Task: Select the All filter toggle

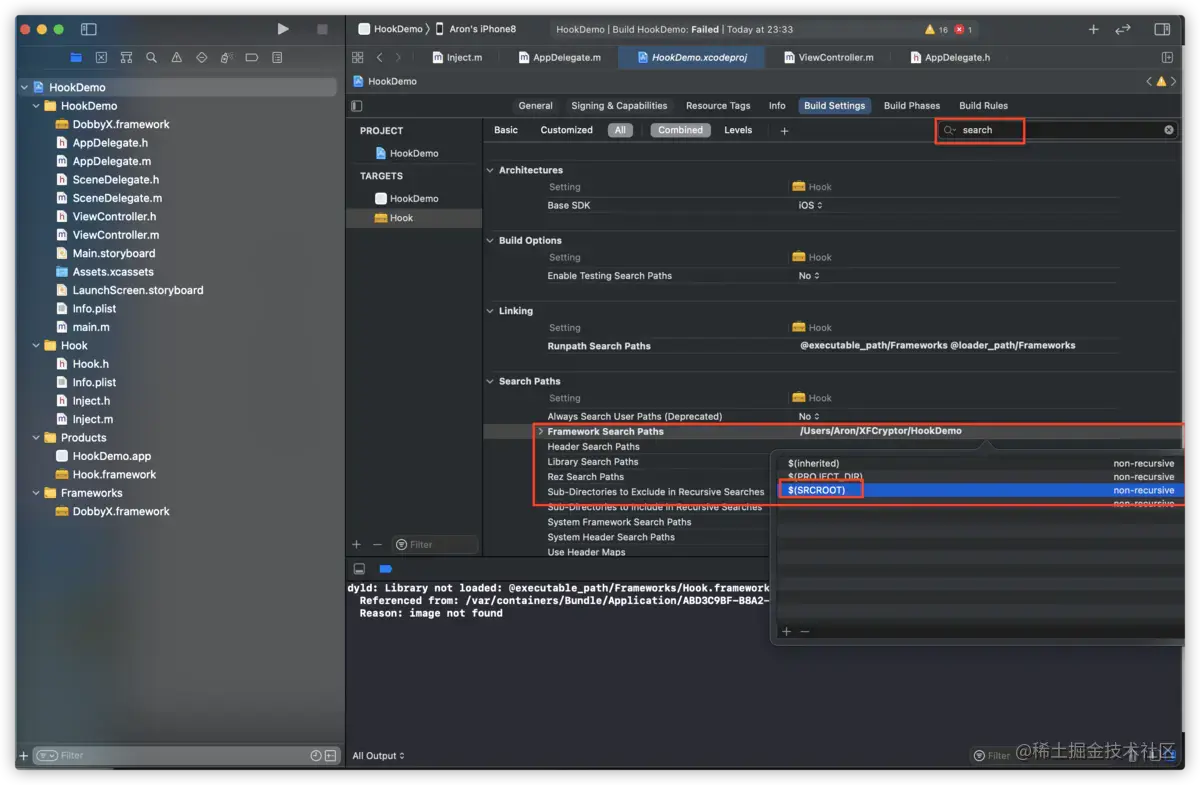Action: [x=620, y=130]
